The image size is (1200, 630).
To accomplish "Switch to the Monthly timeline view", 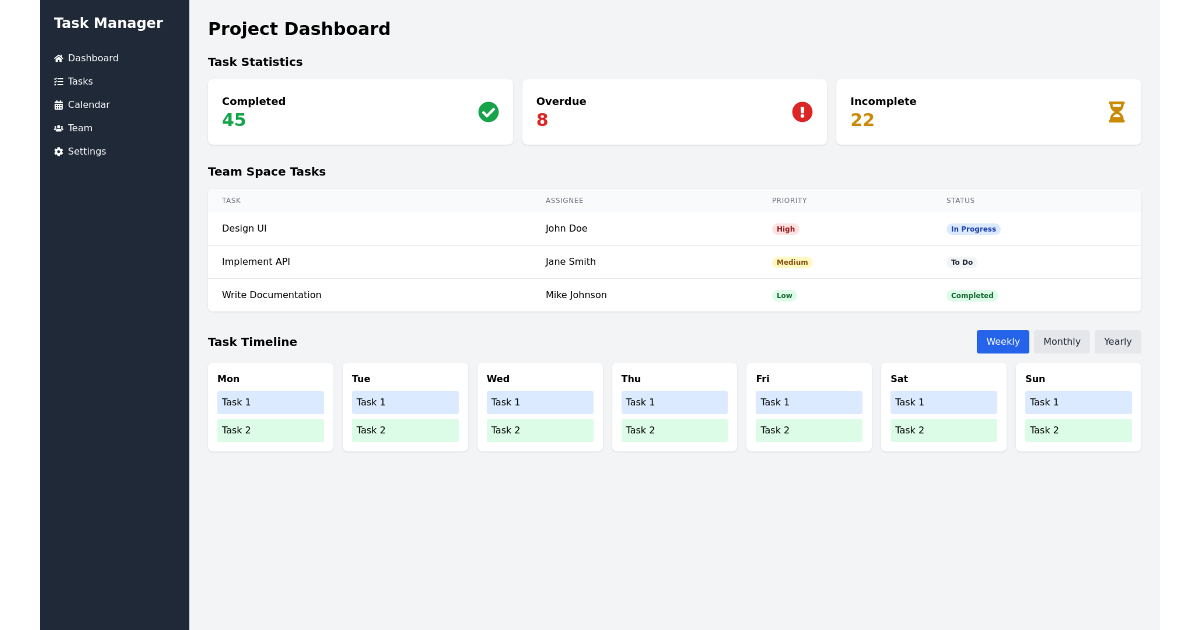I will [1061, 341].
